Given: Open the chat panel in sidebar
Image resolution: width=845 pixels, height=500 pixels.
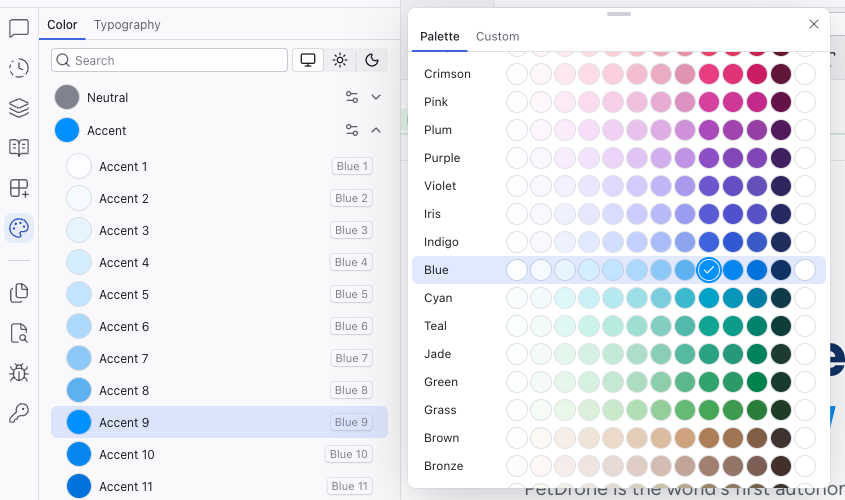Looking at the screenshot, I should pyautogui.click(x=19, y=28).
